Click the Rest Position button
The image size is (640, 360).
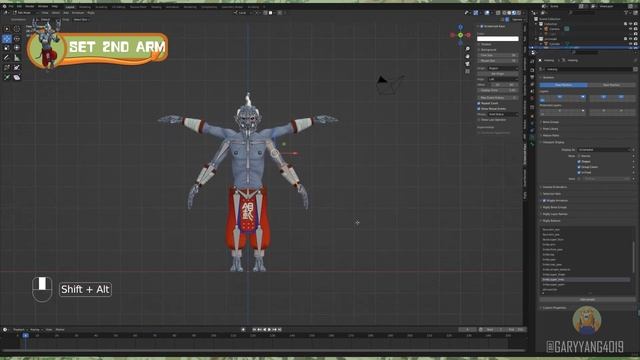611,85
